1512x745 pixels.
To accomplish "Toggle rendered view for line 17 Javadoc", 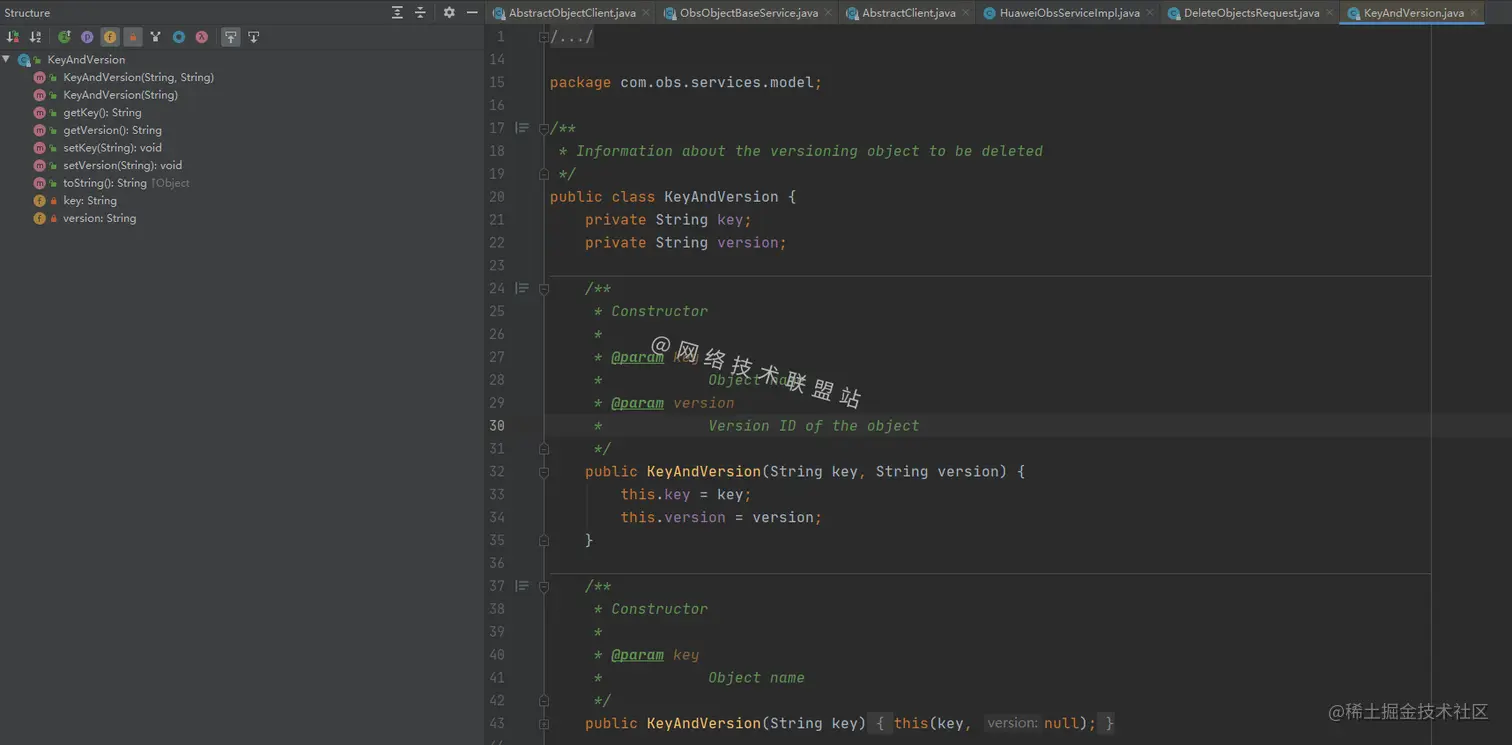I will pos(522,128).
